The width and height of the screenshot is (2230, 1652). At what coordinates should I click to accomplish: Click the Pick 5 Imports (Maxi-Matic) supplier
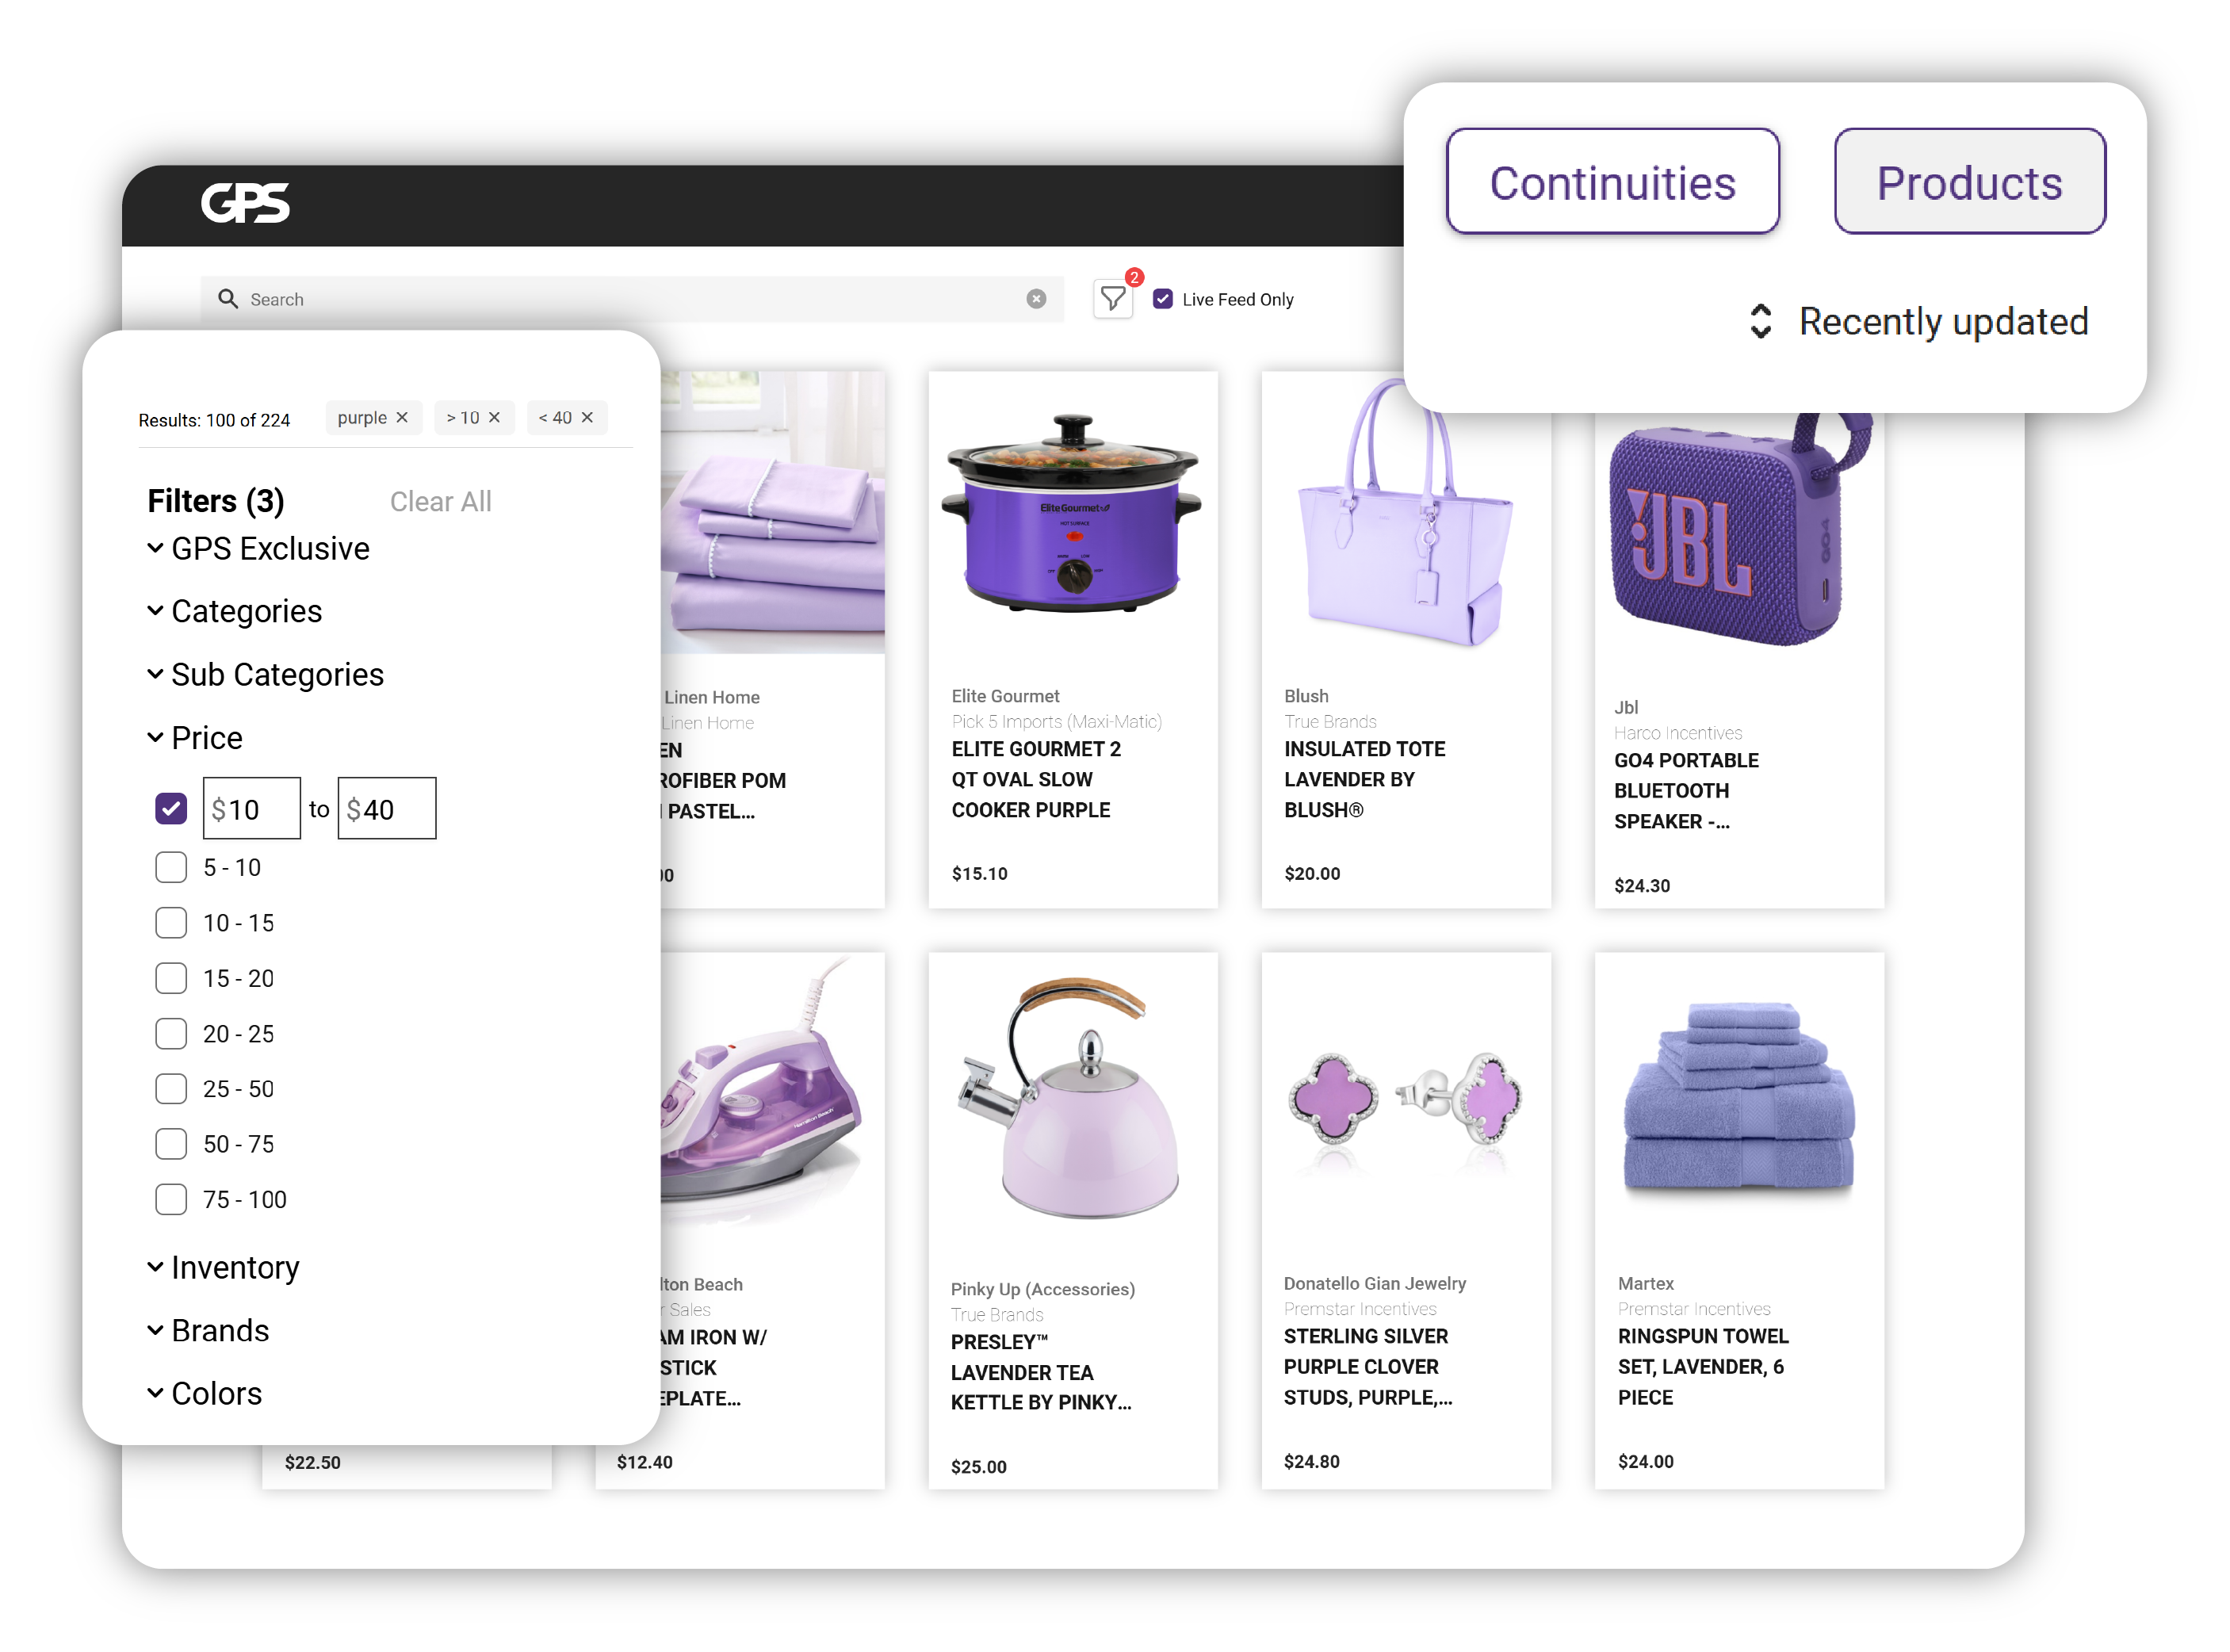(1056, 722)
